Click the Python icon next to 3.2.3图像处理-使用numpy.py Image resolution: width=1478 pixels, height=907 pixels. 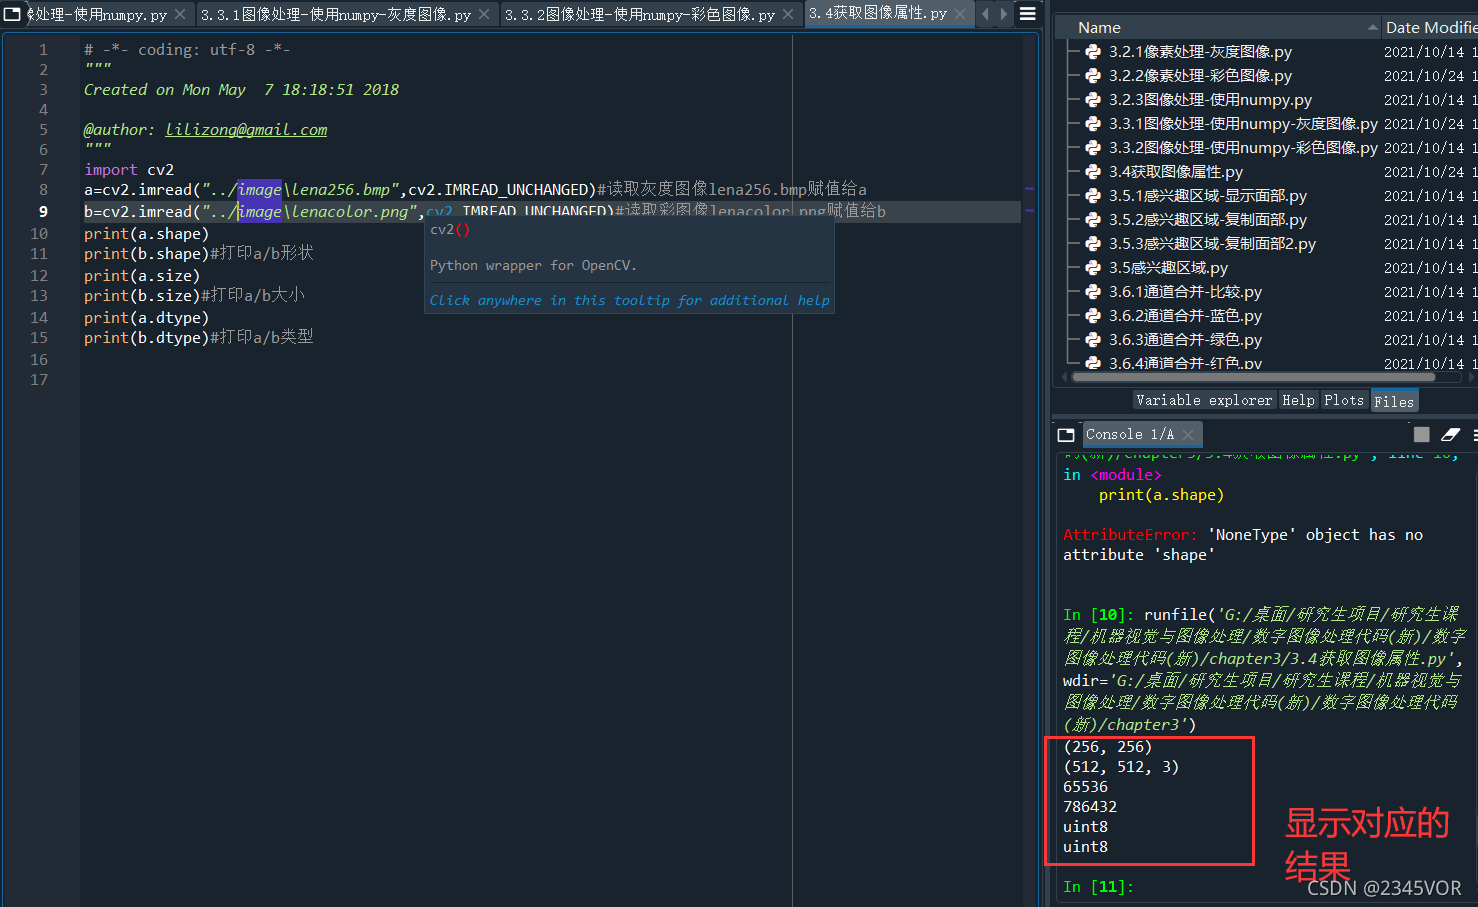[x=1092, y=99]
